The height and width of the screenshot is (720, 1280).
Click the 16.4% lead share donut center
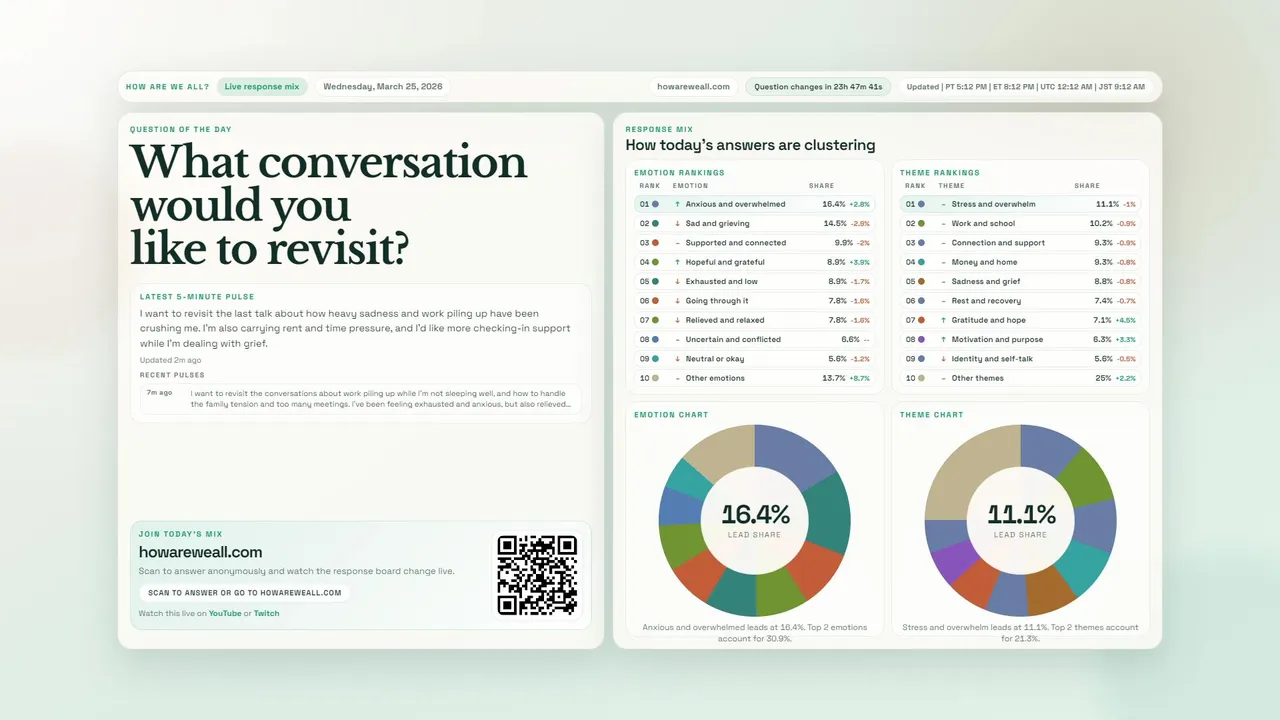tap(755, 520)
